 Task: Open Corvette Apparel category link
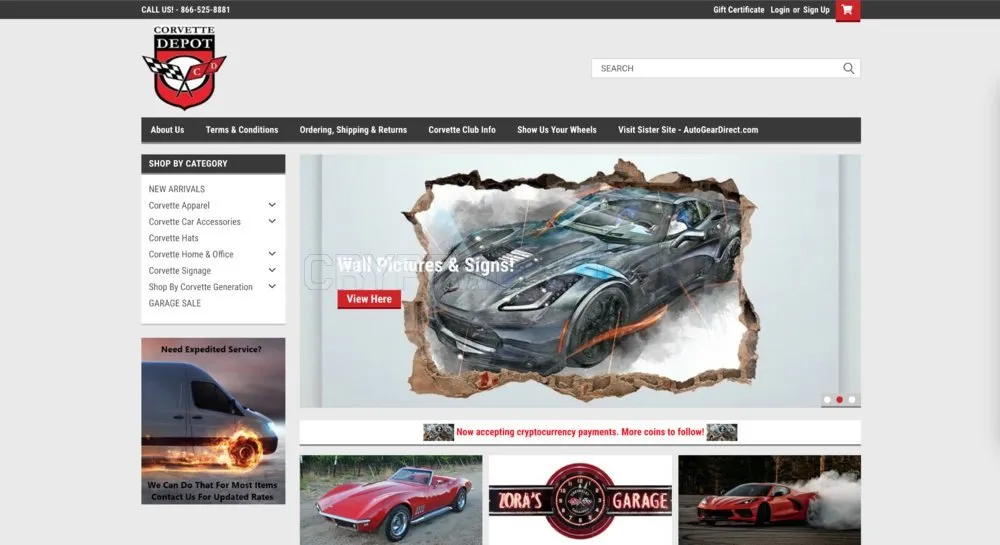click(179, 205)
